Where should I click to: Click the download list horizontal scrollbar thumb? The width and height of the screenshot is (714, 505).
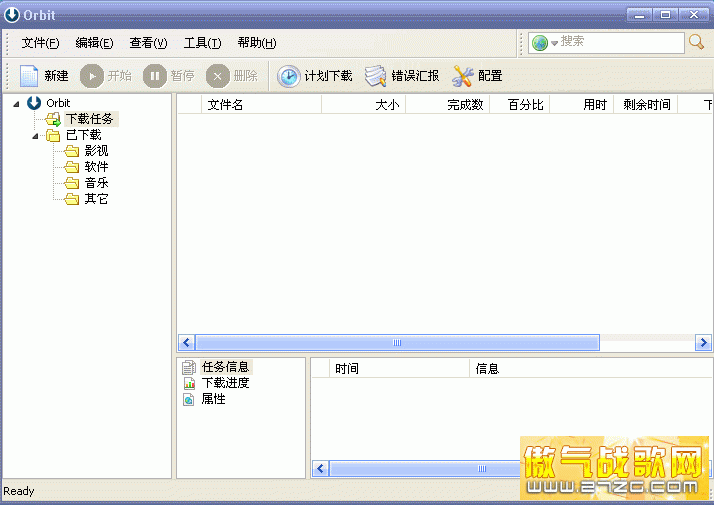[397, 342]
